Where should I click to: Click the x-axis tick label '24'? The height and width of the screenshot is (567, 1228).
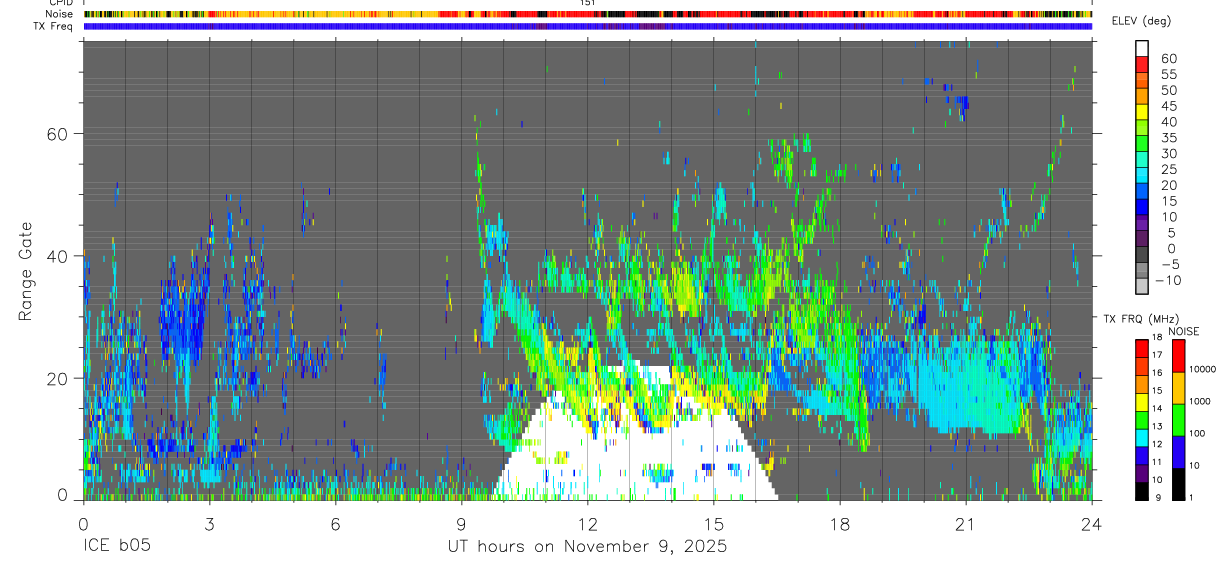[1091, 523]
